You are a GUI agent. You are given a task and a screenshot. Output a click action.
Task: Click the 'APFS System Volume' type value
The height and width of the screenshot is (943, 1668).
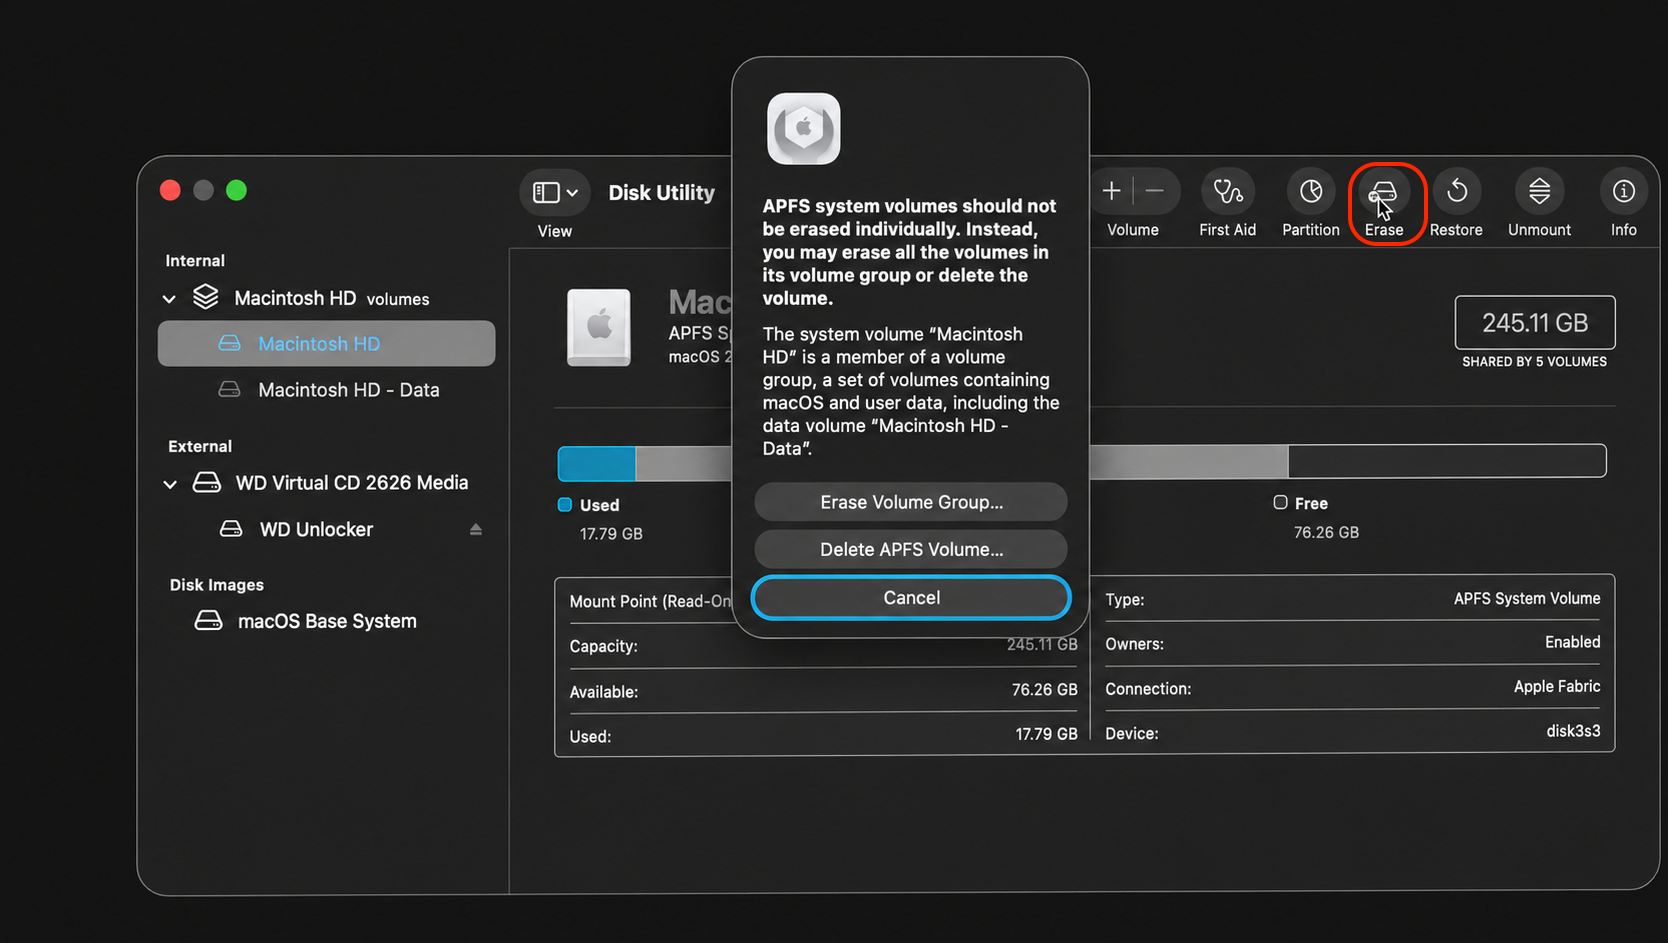coord(1527,598)
